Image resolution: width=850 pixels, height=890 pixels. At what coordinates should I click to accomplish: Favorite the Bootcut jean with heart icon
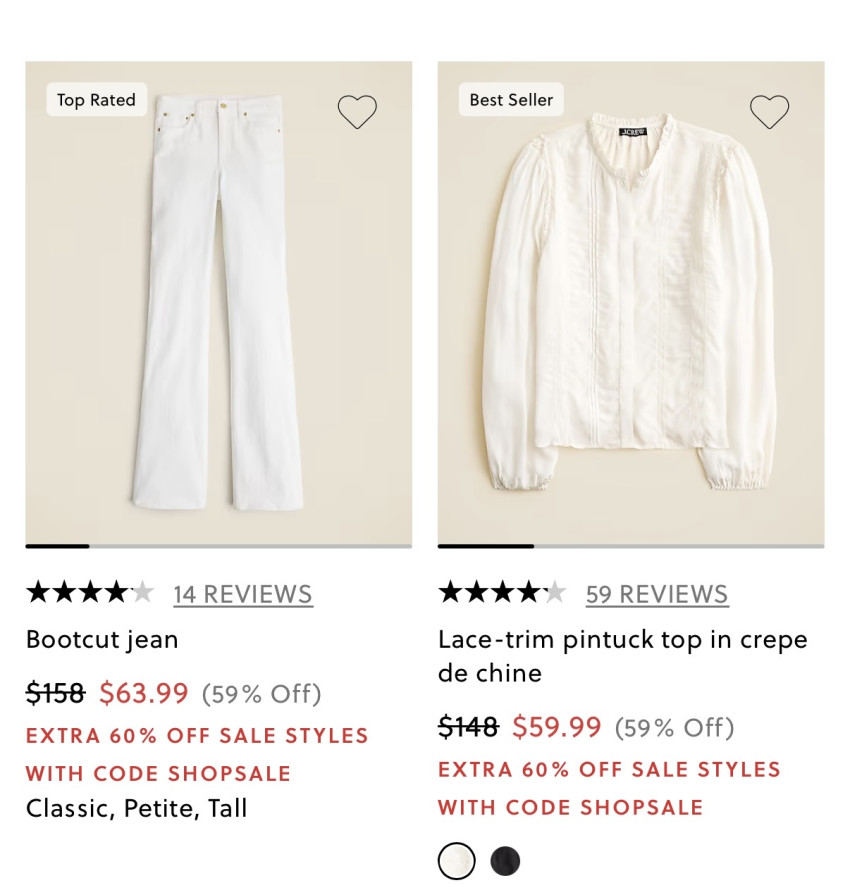357,112
